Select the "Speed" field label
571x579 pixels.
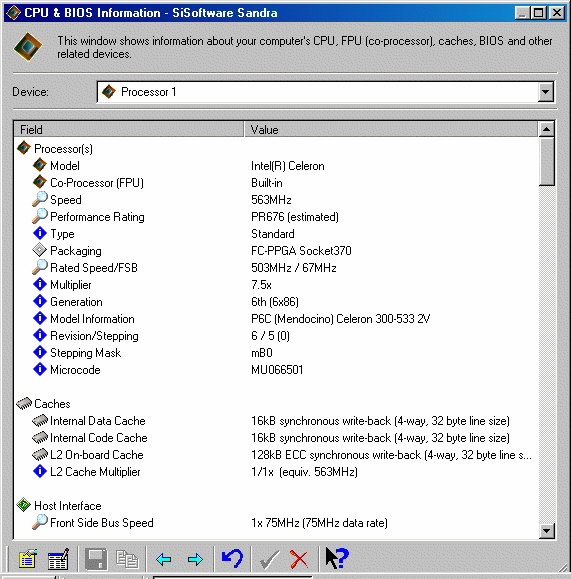point(66,200)
